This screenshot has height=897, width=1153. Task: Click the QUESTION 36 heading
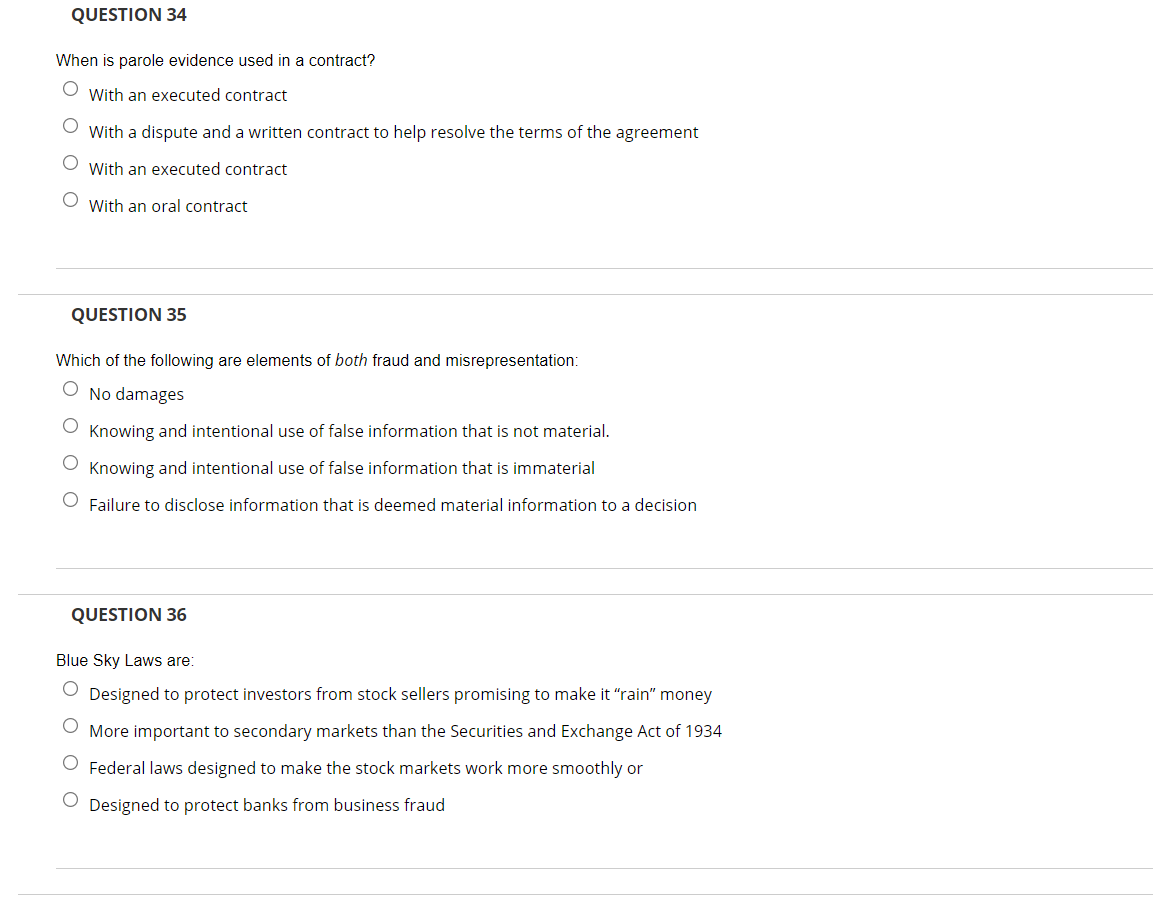(128, 614)
